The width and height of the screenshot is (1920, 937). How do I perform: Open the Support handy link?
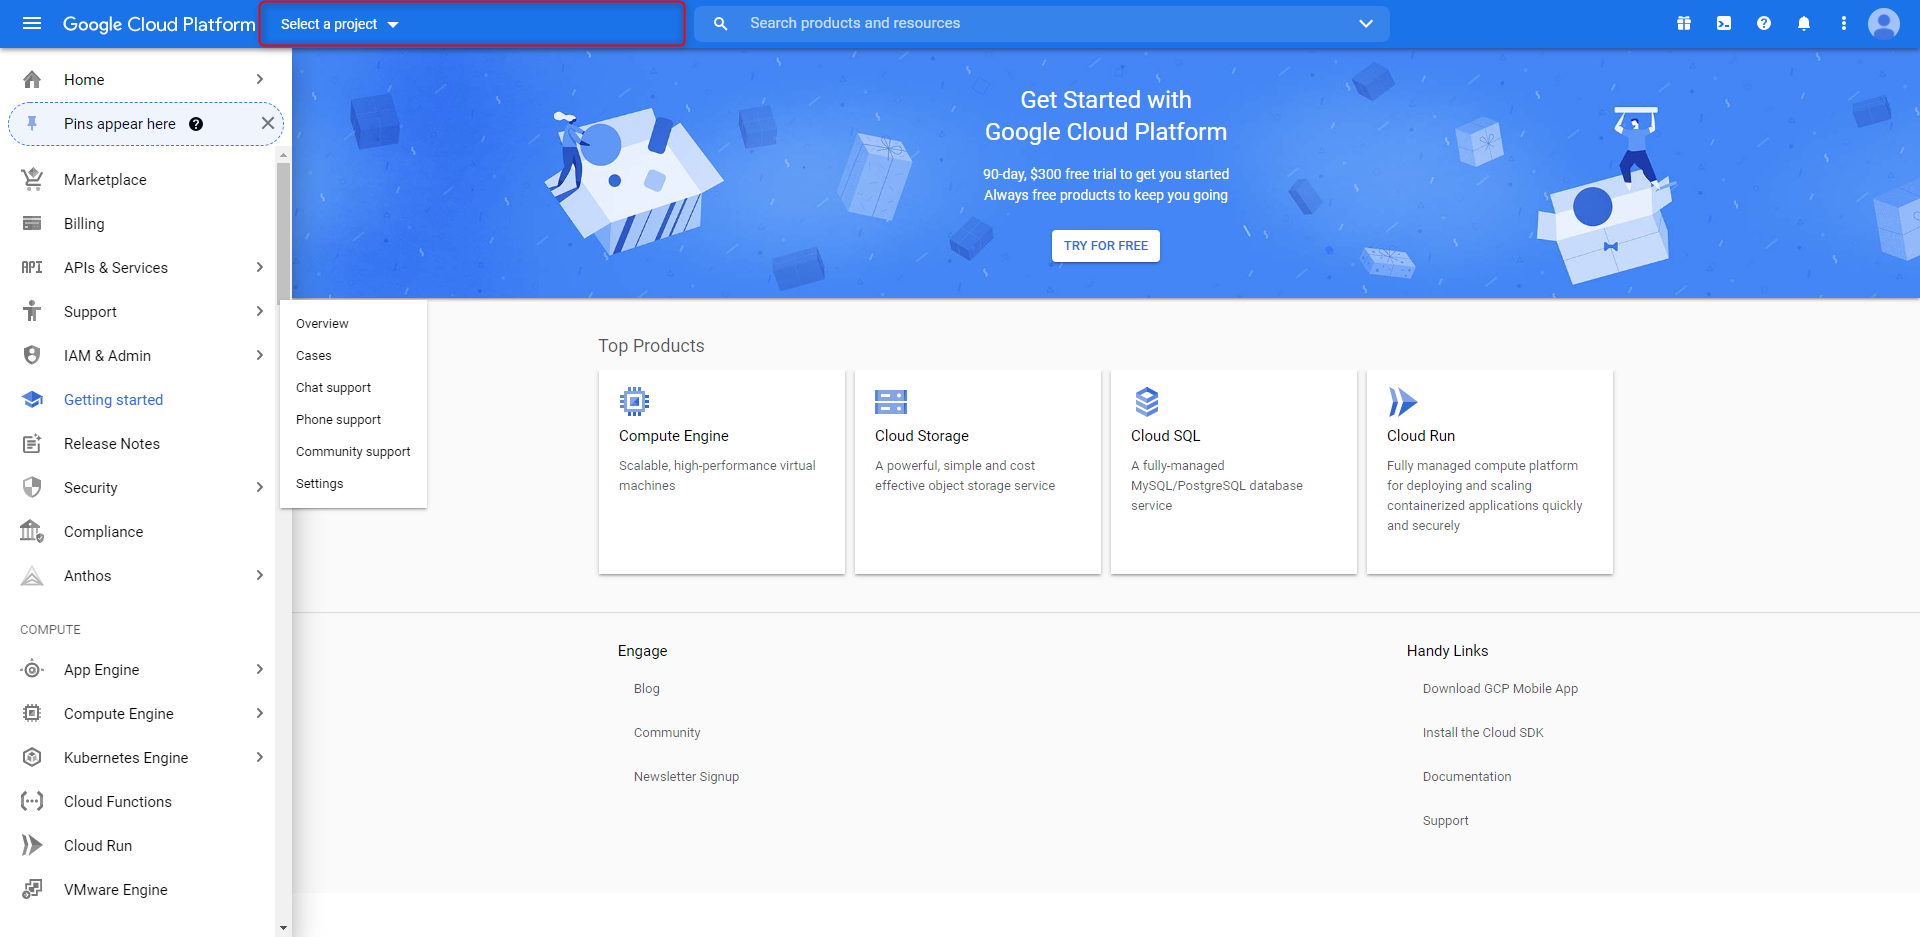1446,821
